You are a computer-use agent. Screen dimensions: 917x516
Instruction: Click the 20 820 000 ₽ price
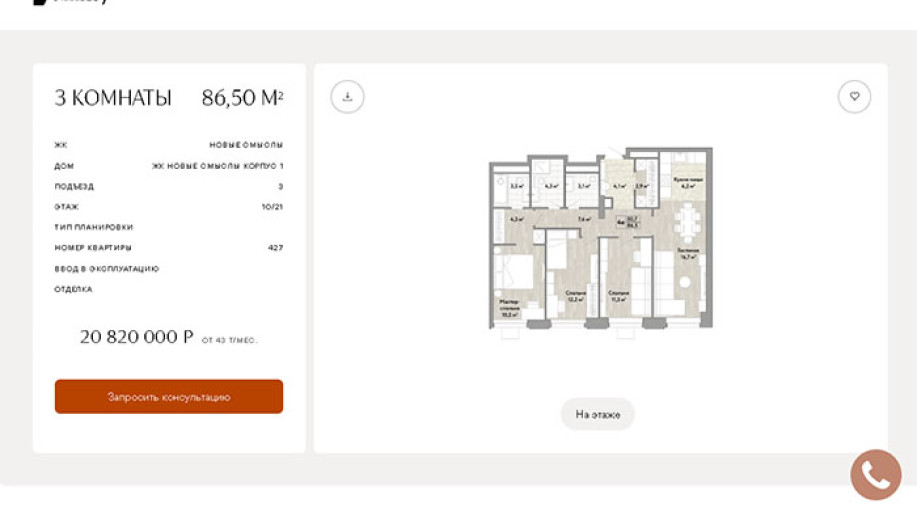[137, 337]
